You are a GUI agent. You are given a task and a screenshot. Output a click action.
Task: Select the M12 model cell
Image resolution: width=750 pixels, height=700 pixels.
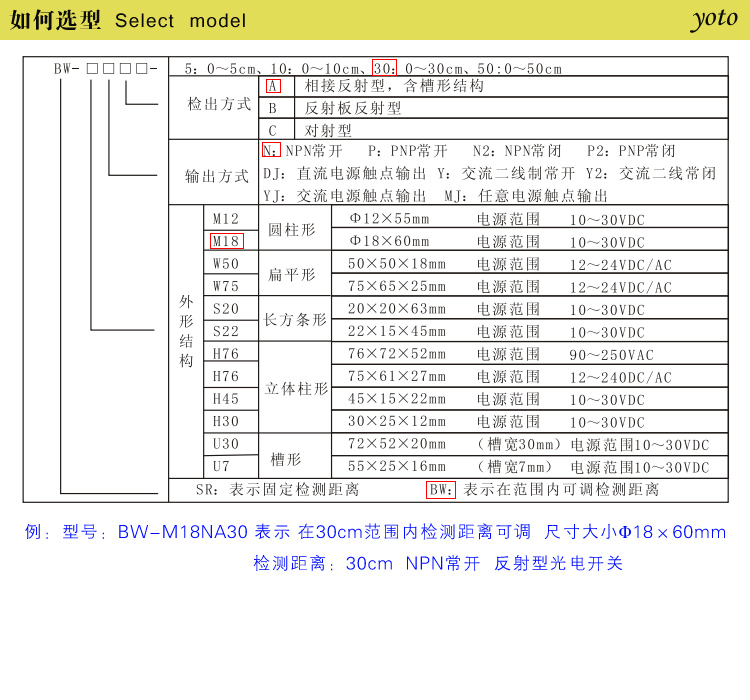point(225,218)
